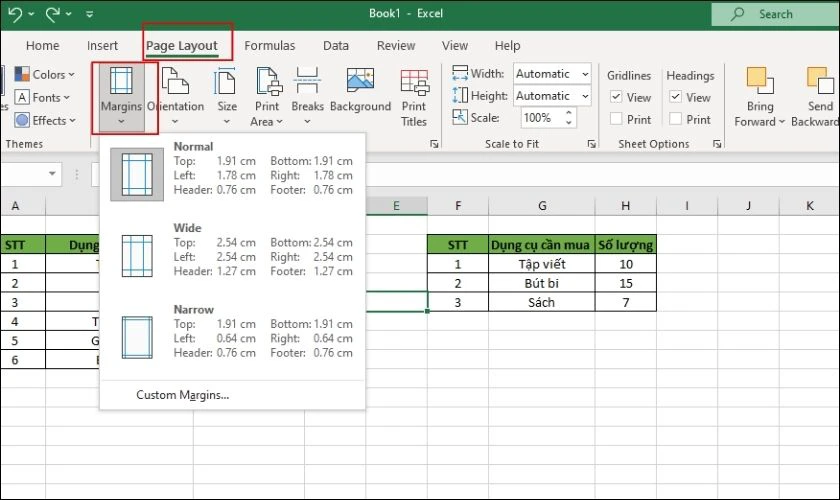Click the Print Area icon
The width and height of the screenshot is (840, 500).
click(269, 81)
